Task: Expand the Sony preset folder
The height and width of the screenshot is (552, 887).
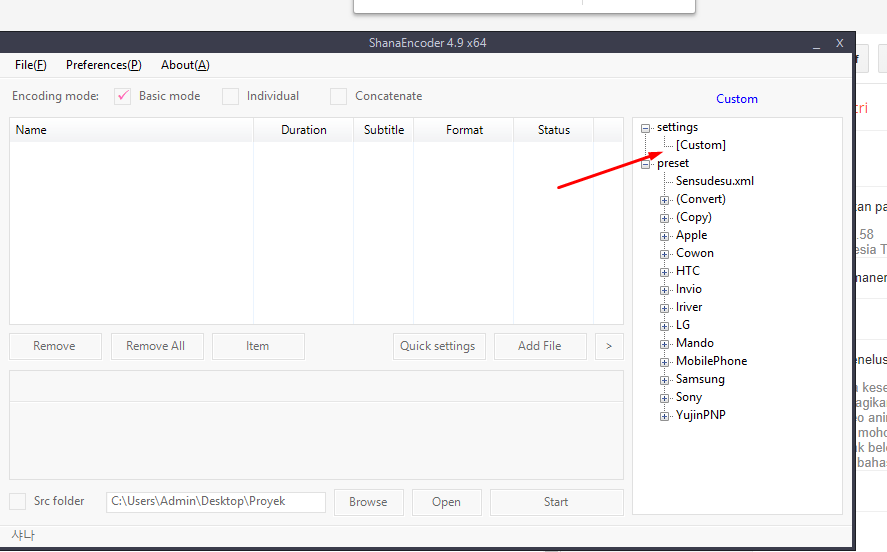Action: pyautogui.click(x=664, y=398)
